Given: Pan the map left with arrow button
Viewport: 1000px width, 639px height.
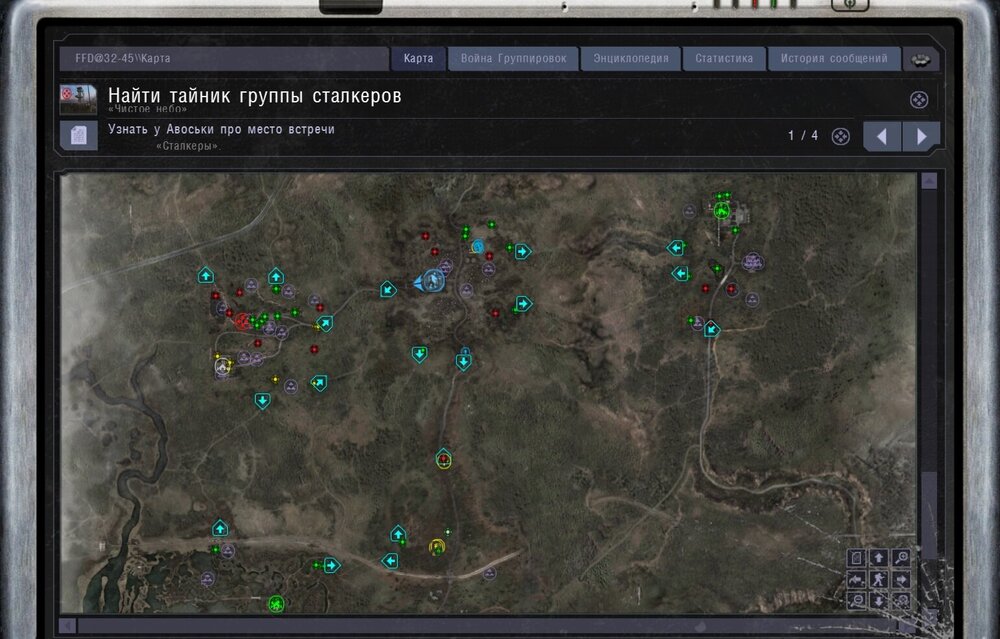Looking at the screenshot, I should click(x=857, y=579).
